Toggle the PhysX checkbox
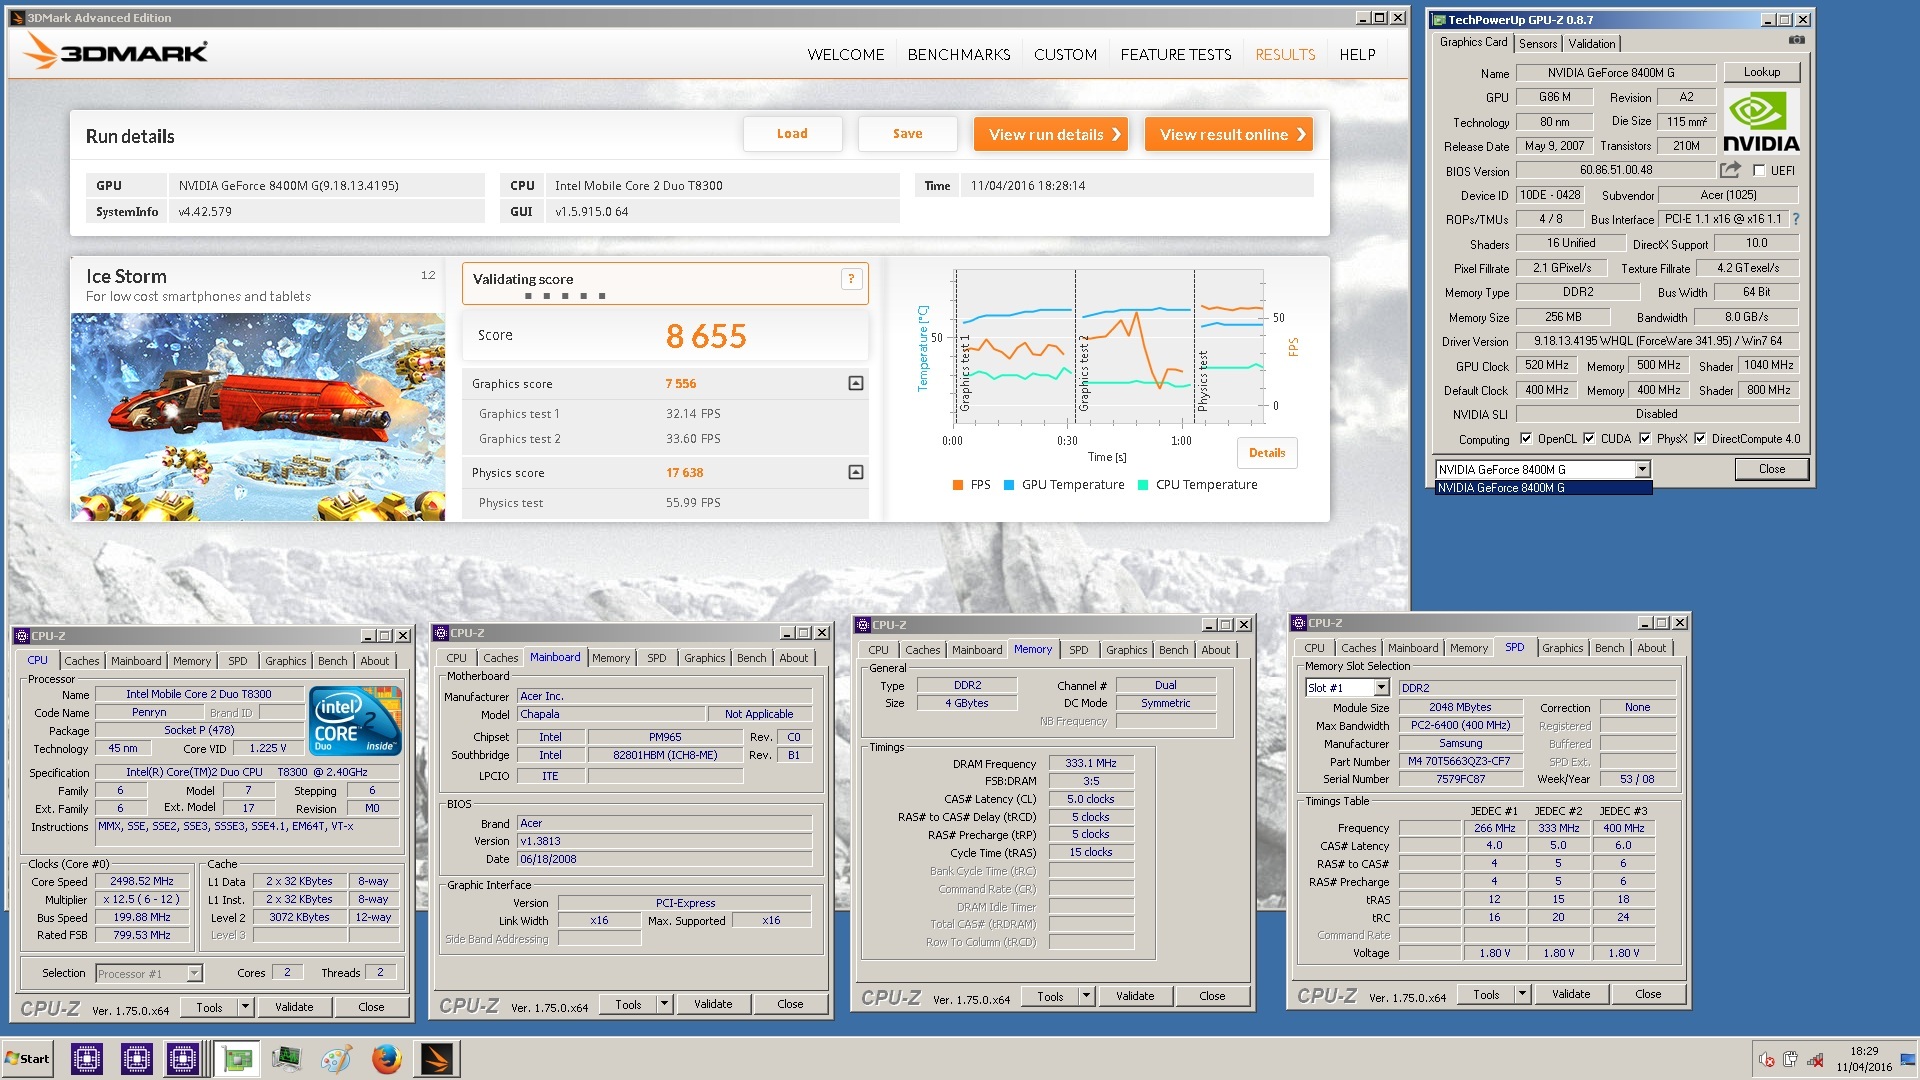1920x1080 pixels. pyautogui.click(x=1645, y=439)
